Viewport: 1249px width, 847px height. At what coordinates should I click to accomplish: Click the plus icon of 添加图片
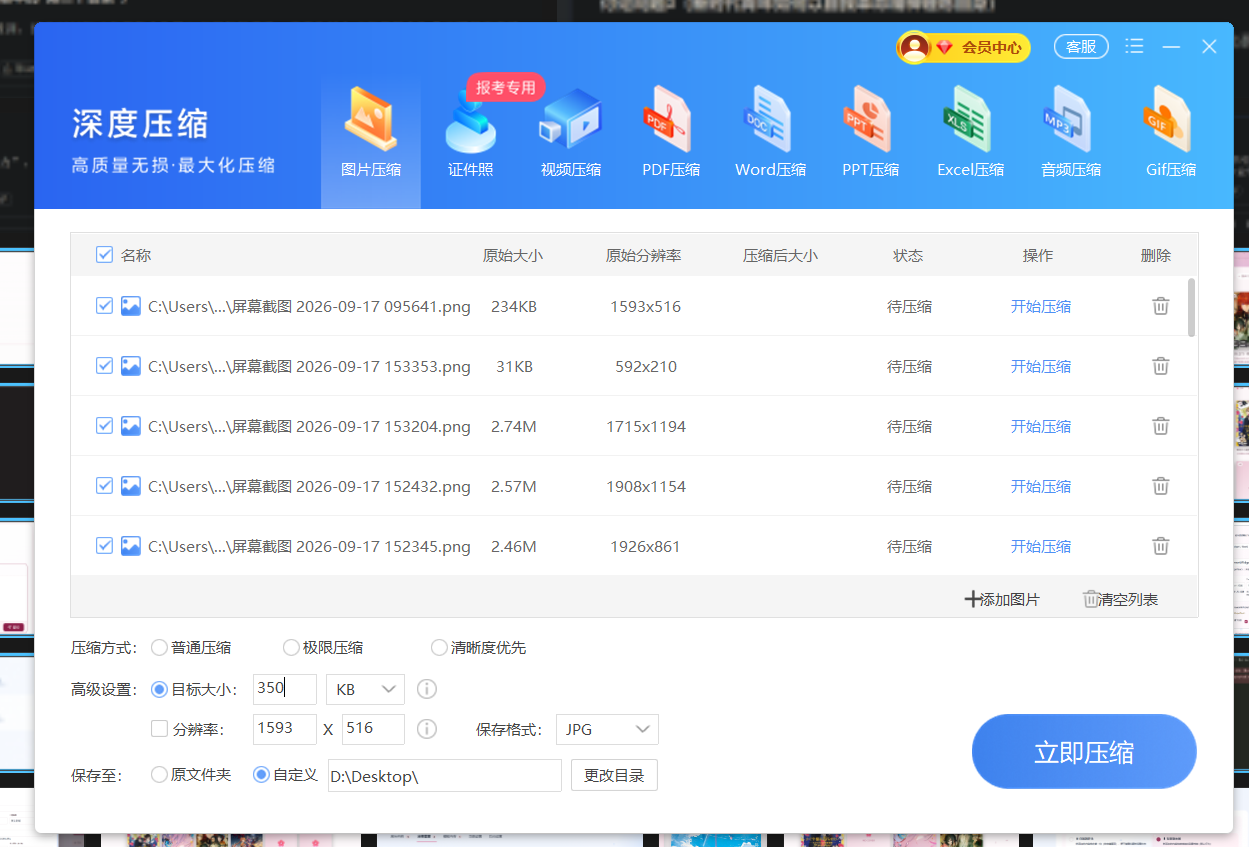[972, 599]
